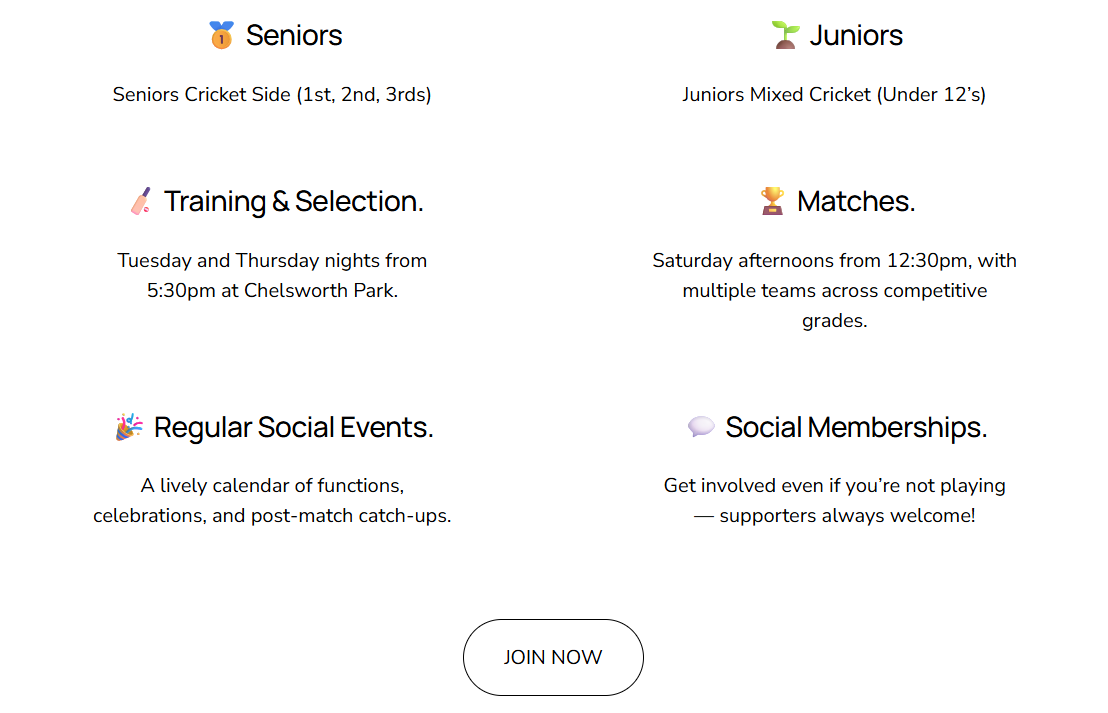Click the gold medal icon beside Seniors
The image size is (1108, 713).
[x=221, y=36]
